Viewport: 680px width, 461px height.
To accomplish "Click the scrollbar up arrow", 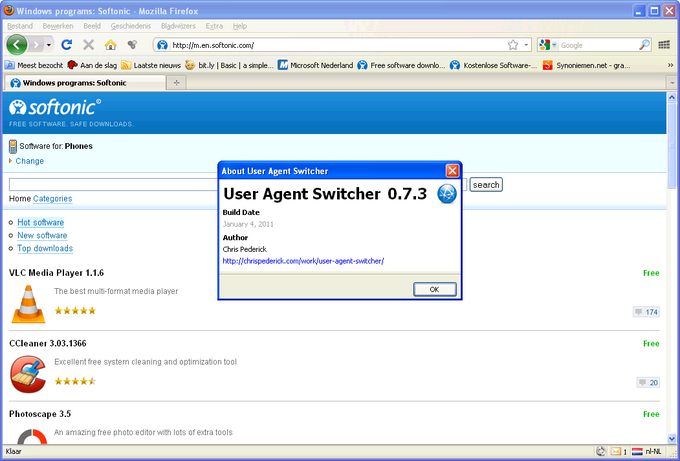I will (672, 98).
